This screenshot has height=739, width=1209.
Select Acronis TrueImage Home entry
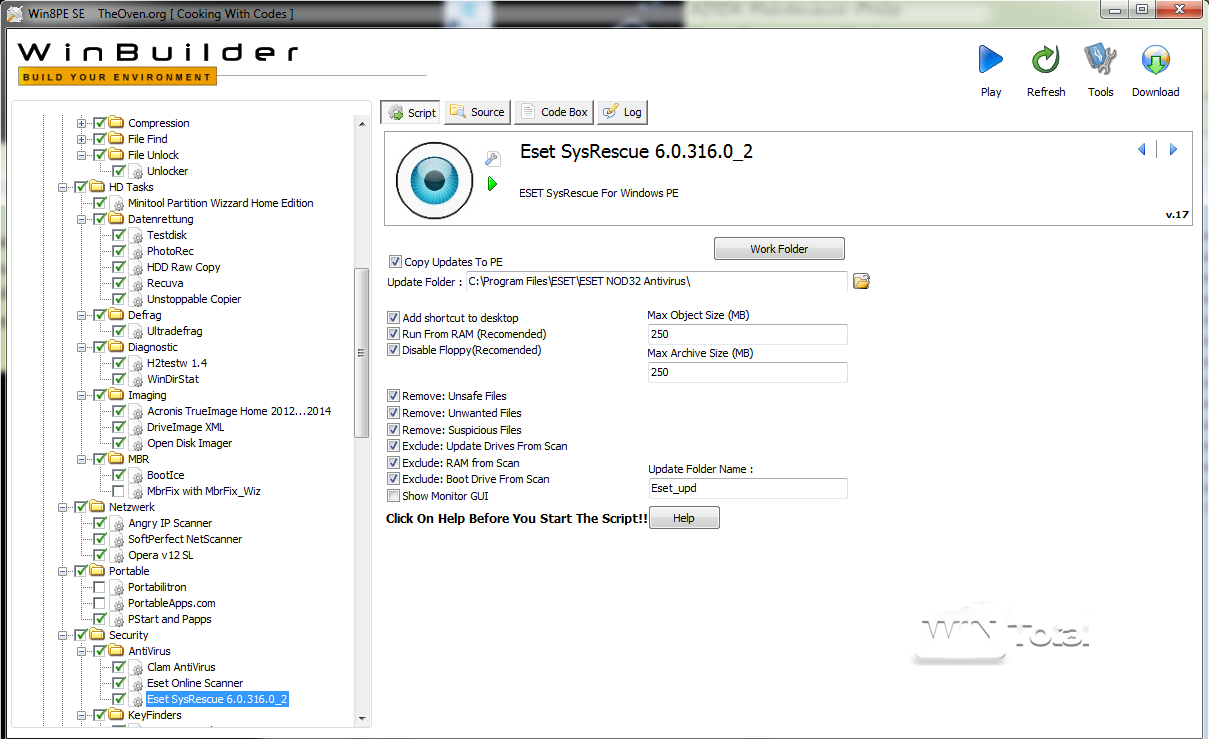[239, 411]
